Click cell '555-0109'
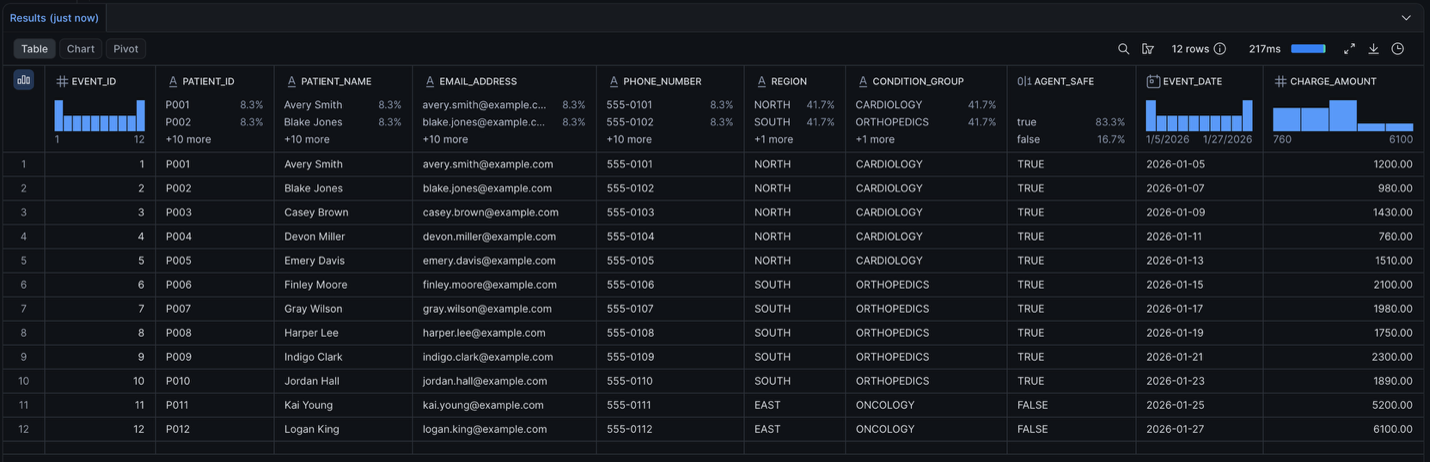 (670, 357)
